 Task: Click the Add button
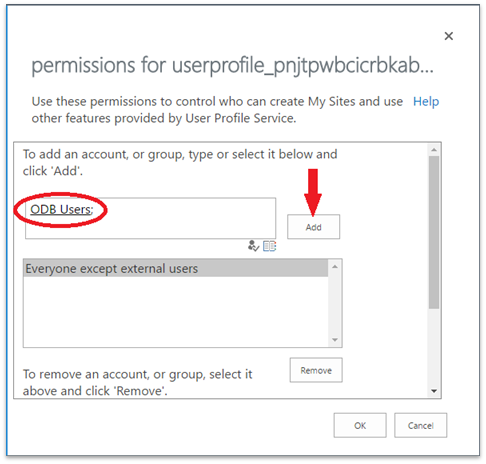[x=313, y=227]
